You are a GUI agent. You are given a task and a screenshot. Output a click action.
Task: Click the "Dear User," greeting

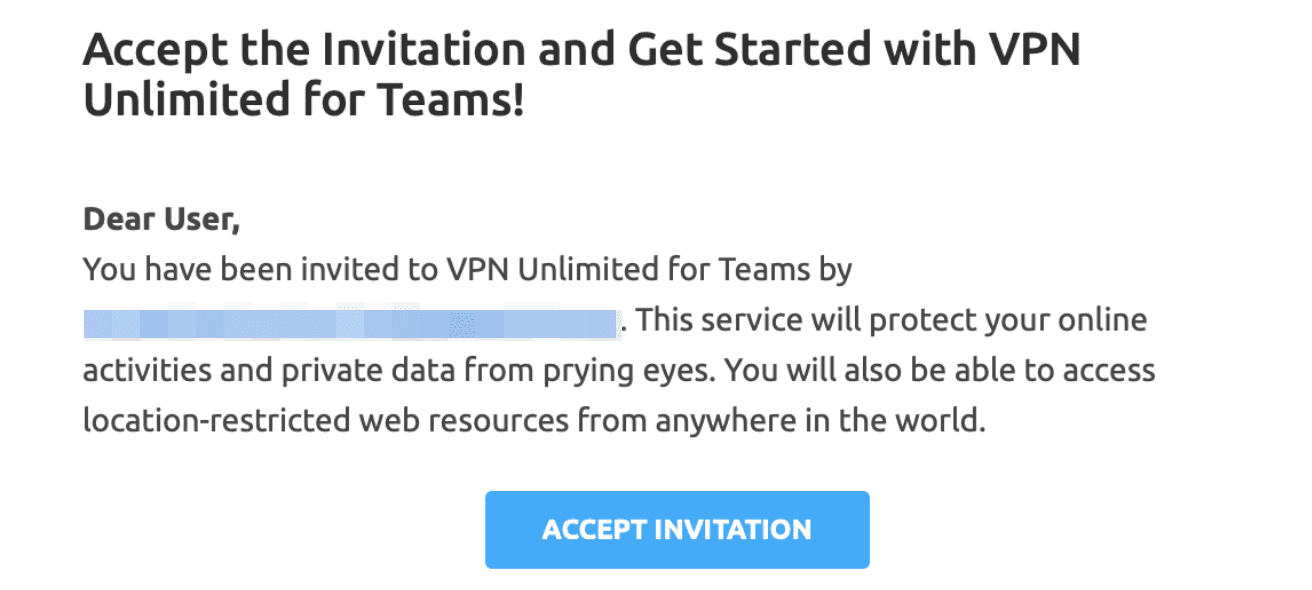click(x=161, y=219)
